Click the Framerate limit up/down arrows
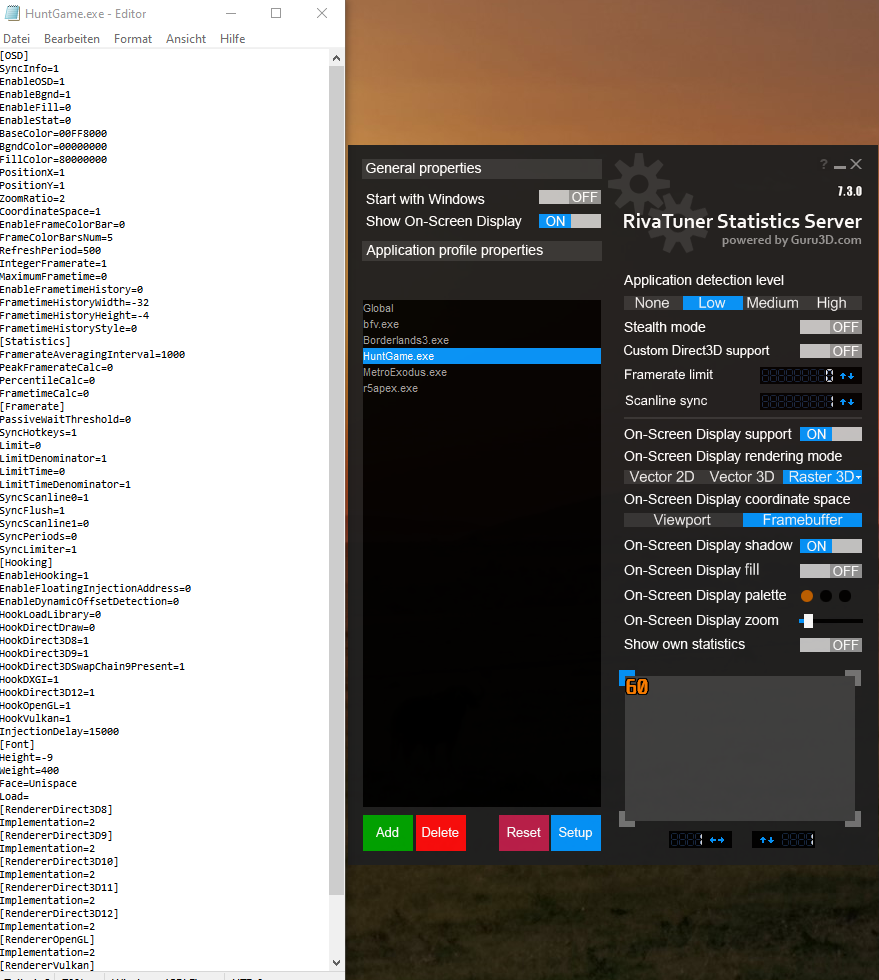The image size is (879, 980). (847, 376)
